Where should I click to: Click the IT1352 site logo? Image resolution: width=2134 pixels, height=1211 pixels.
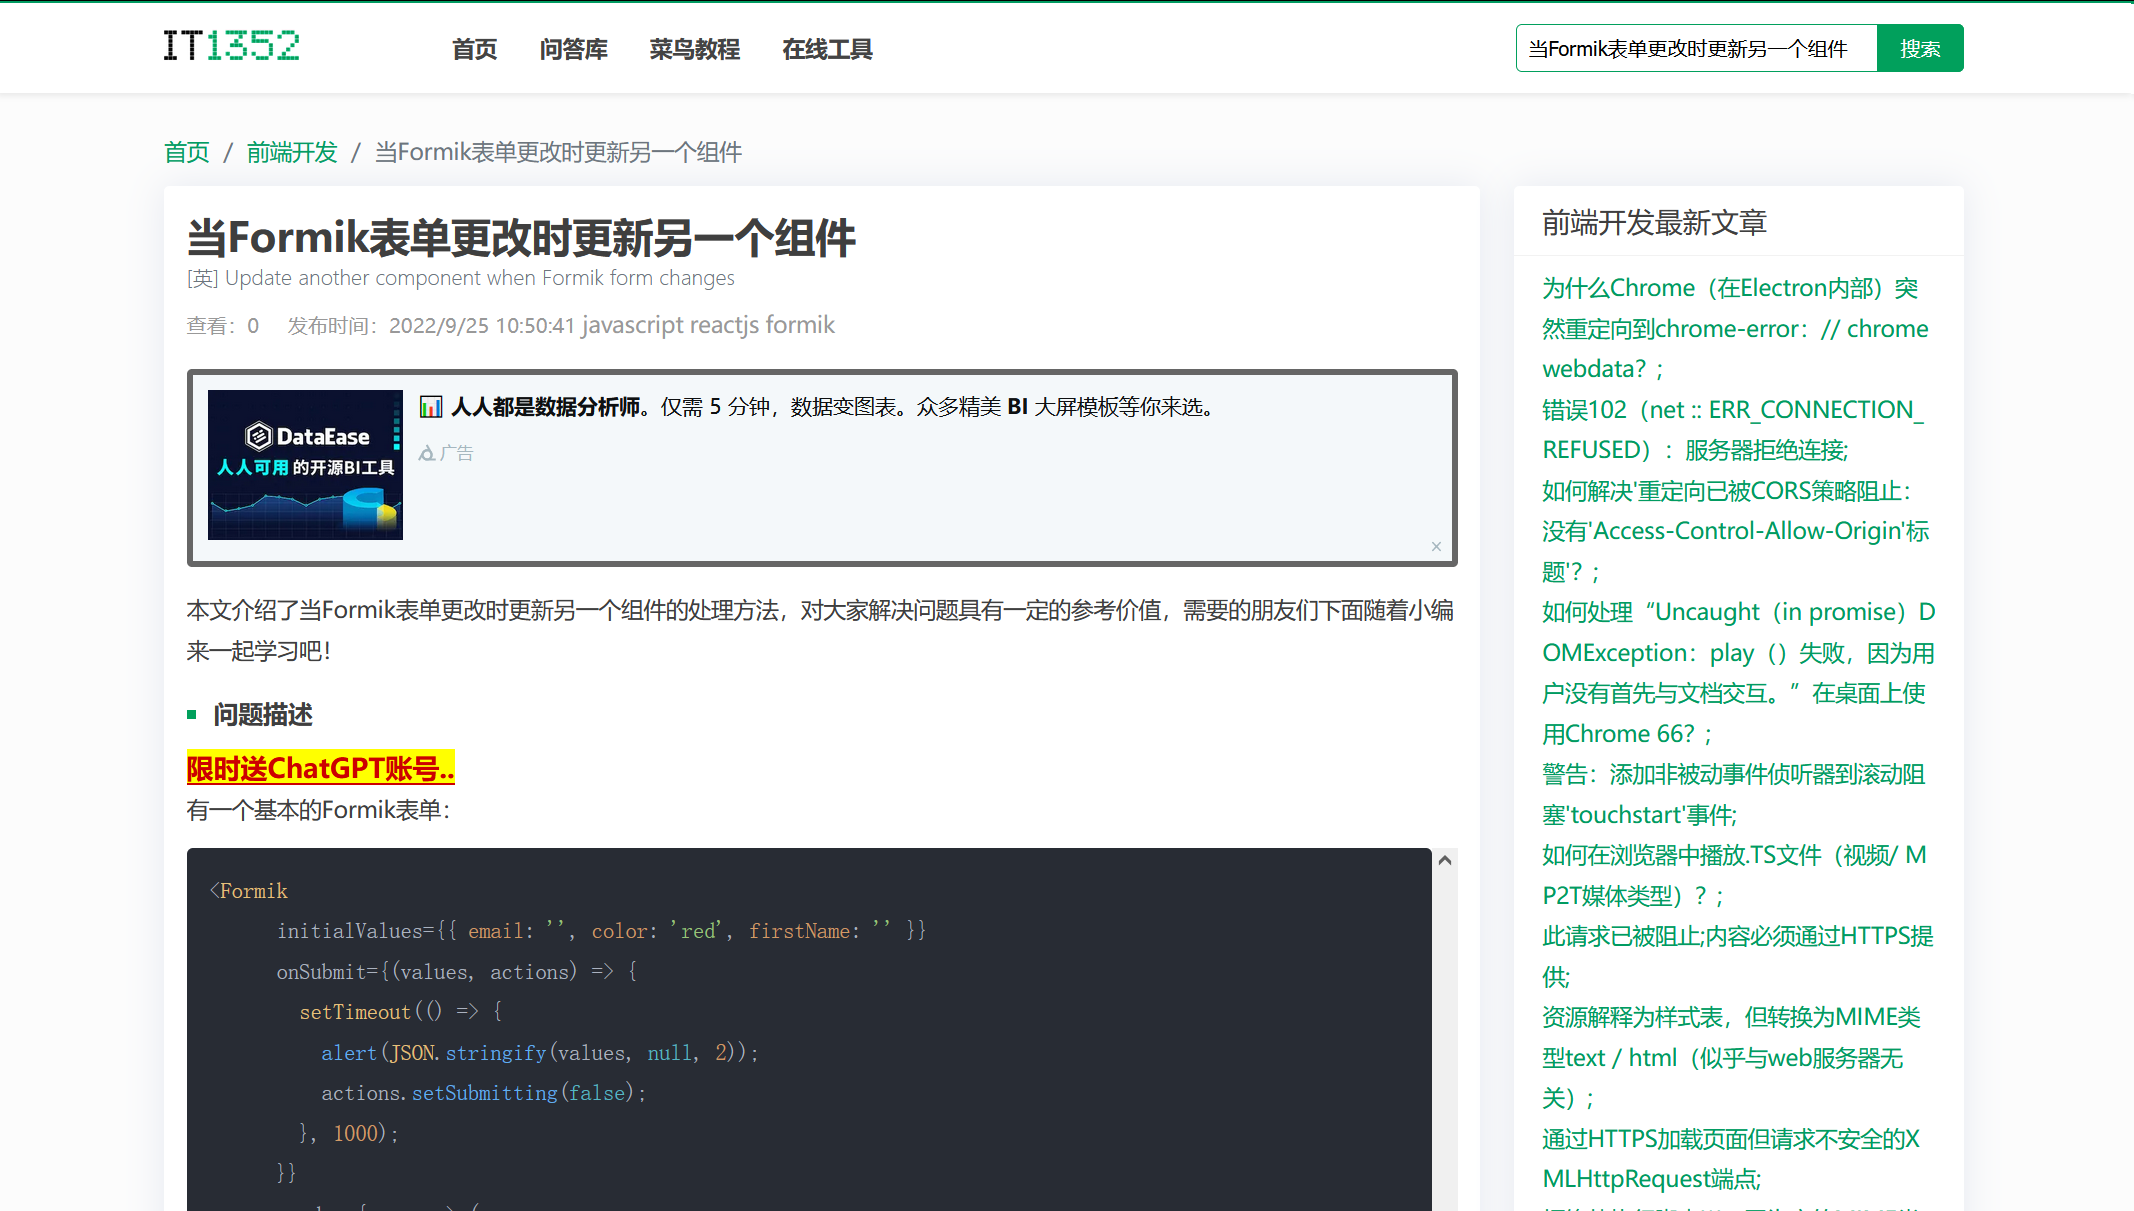pyautogui.click(x=231, y=46)
